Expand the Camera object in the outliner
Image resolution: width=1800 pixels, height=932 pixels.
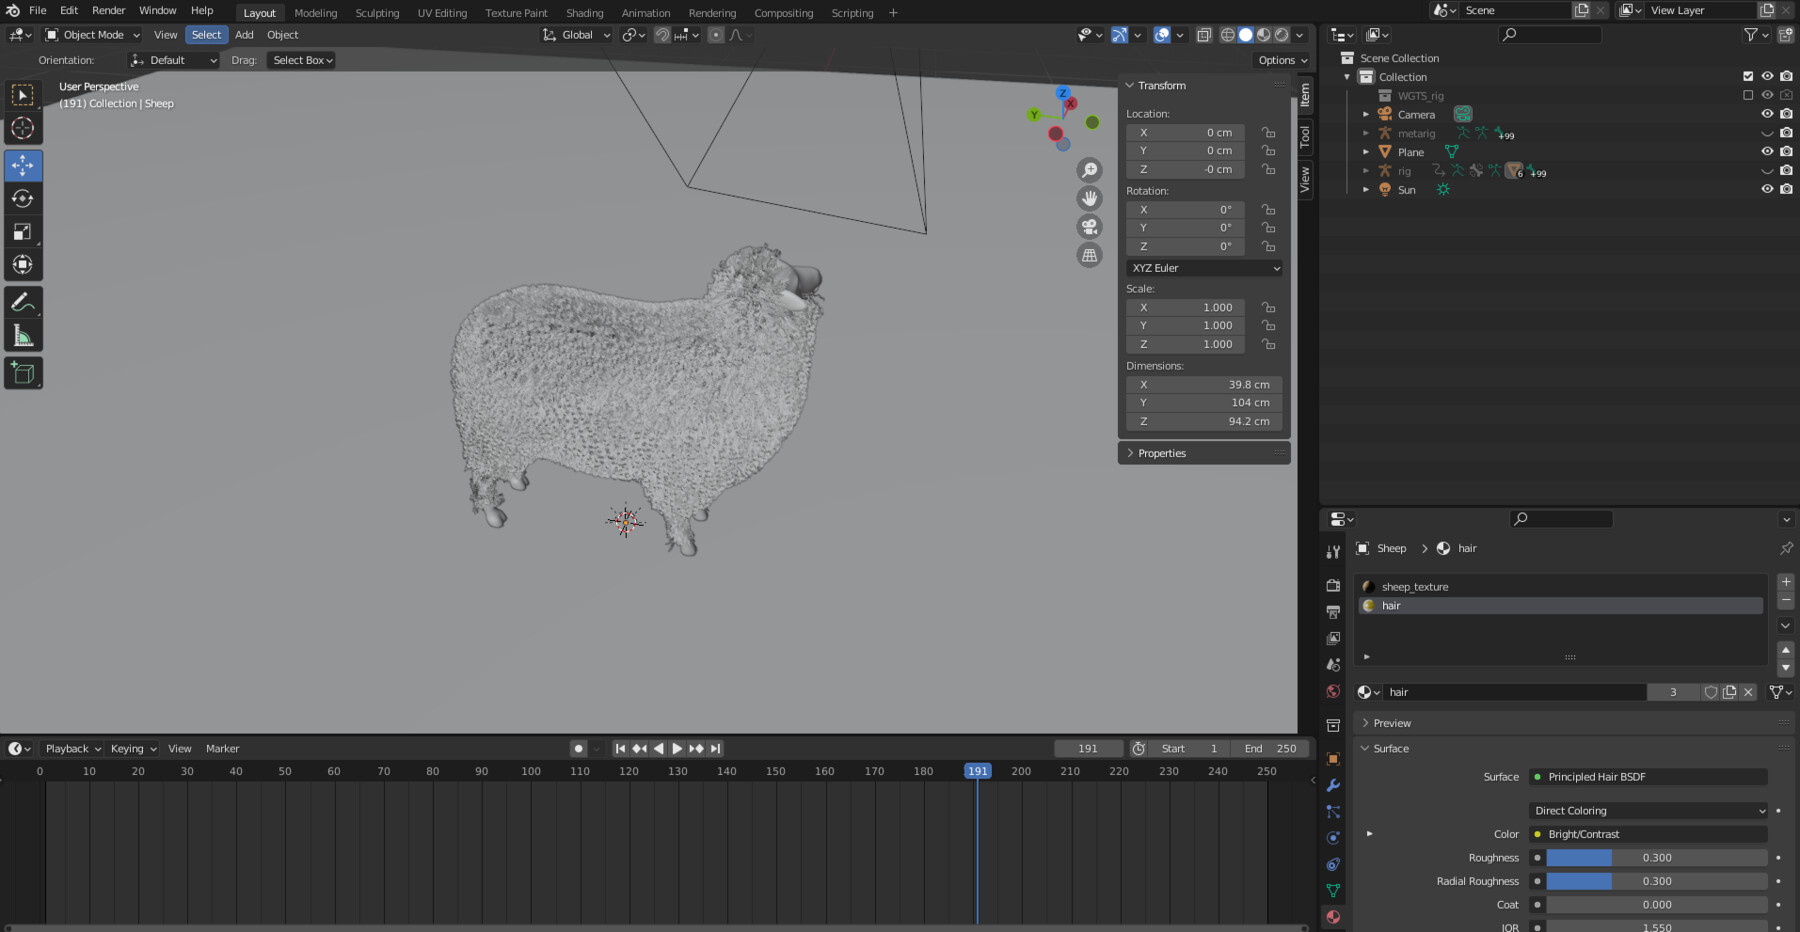tap(1366, 114)
